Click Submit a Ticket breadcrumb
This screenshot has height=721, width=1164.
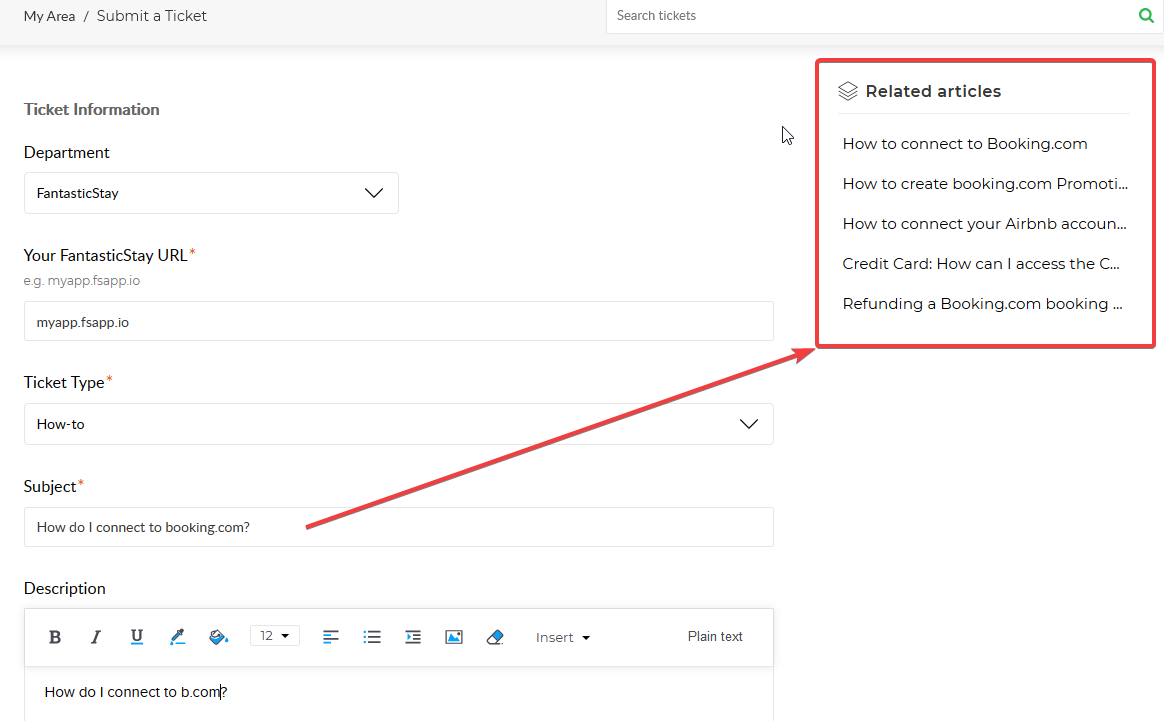coord(151,16)
